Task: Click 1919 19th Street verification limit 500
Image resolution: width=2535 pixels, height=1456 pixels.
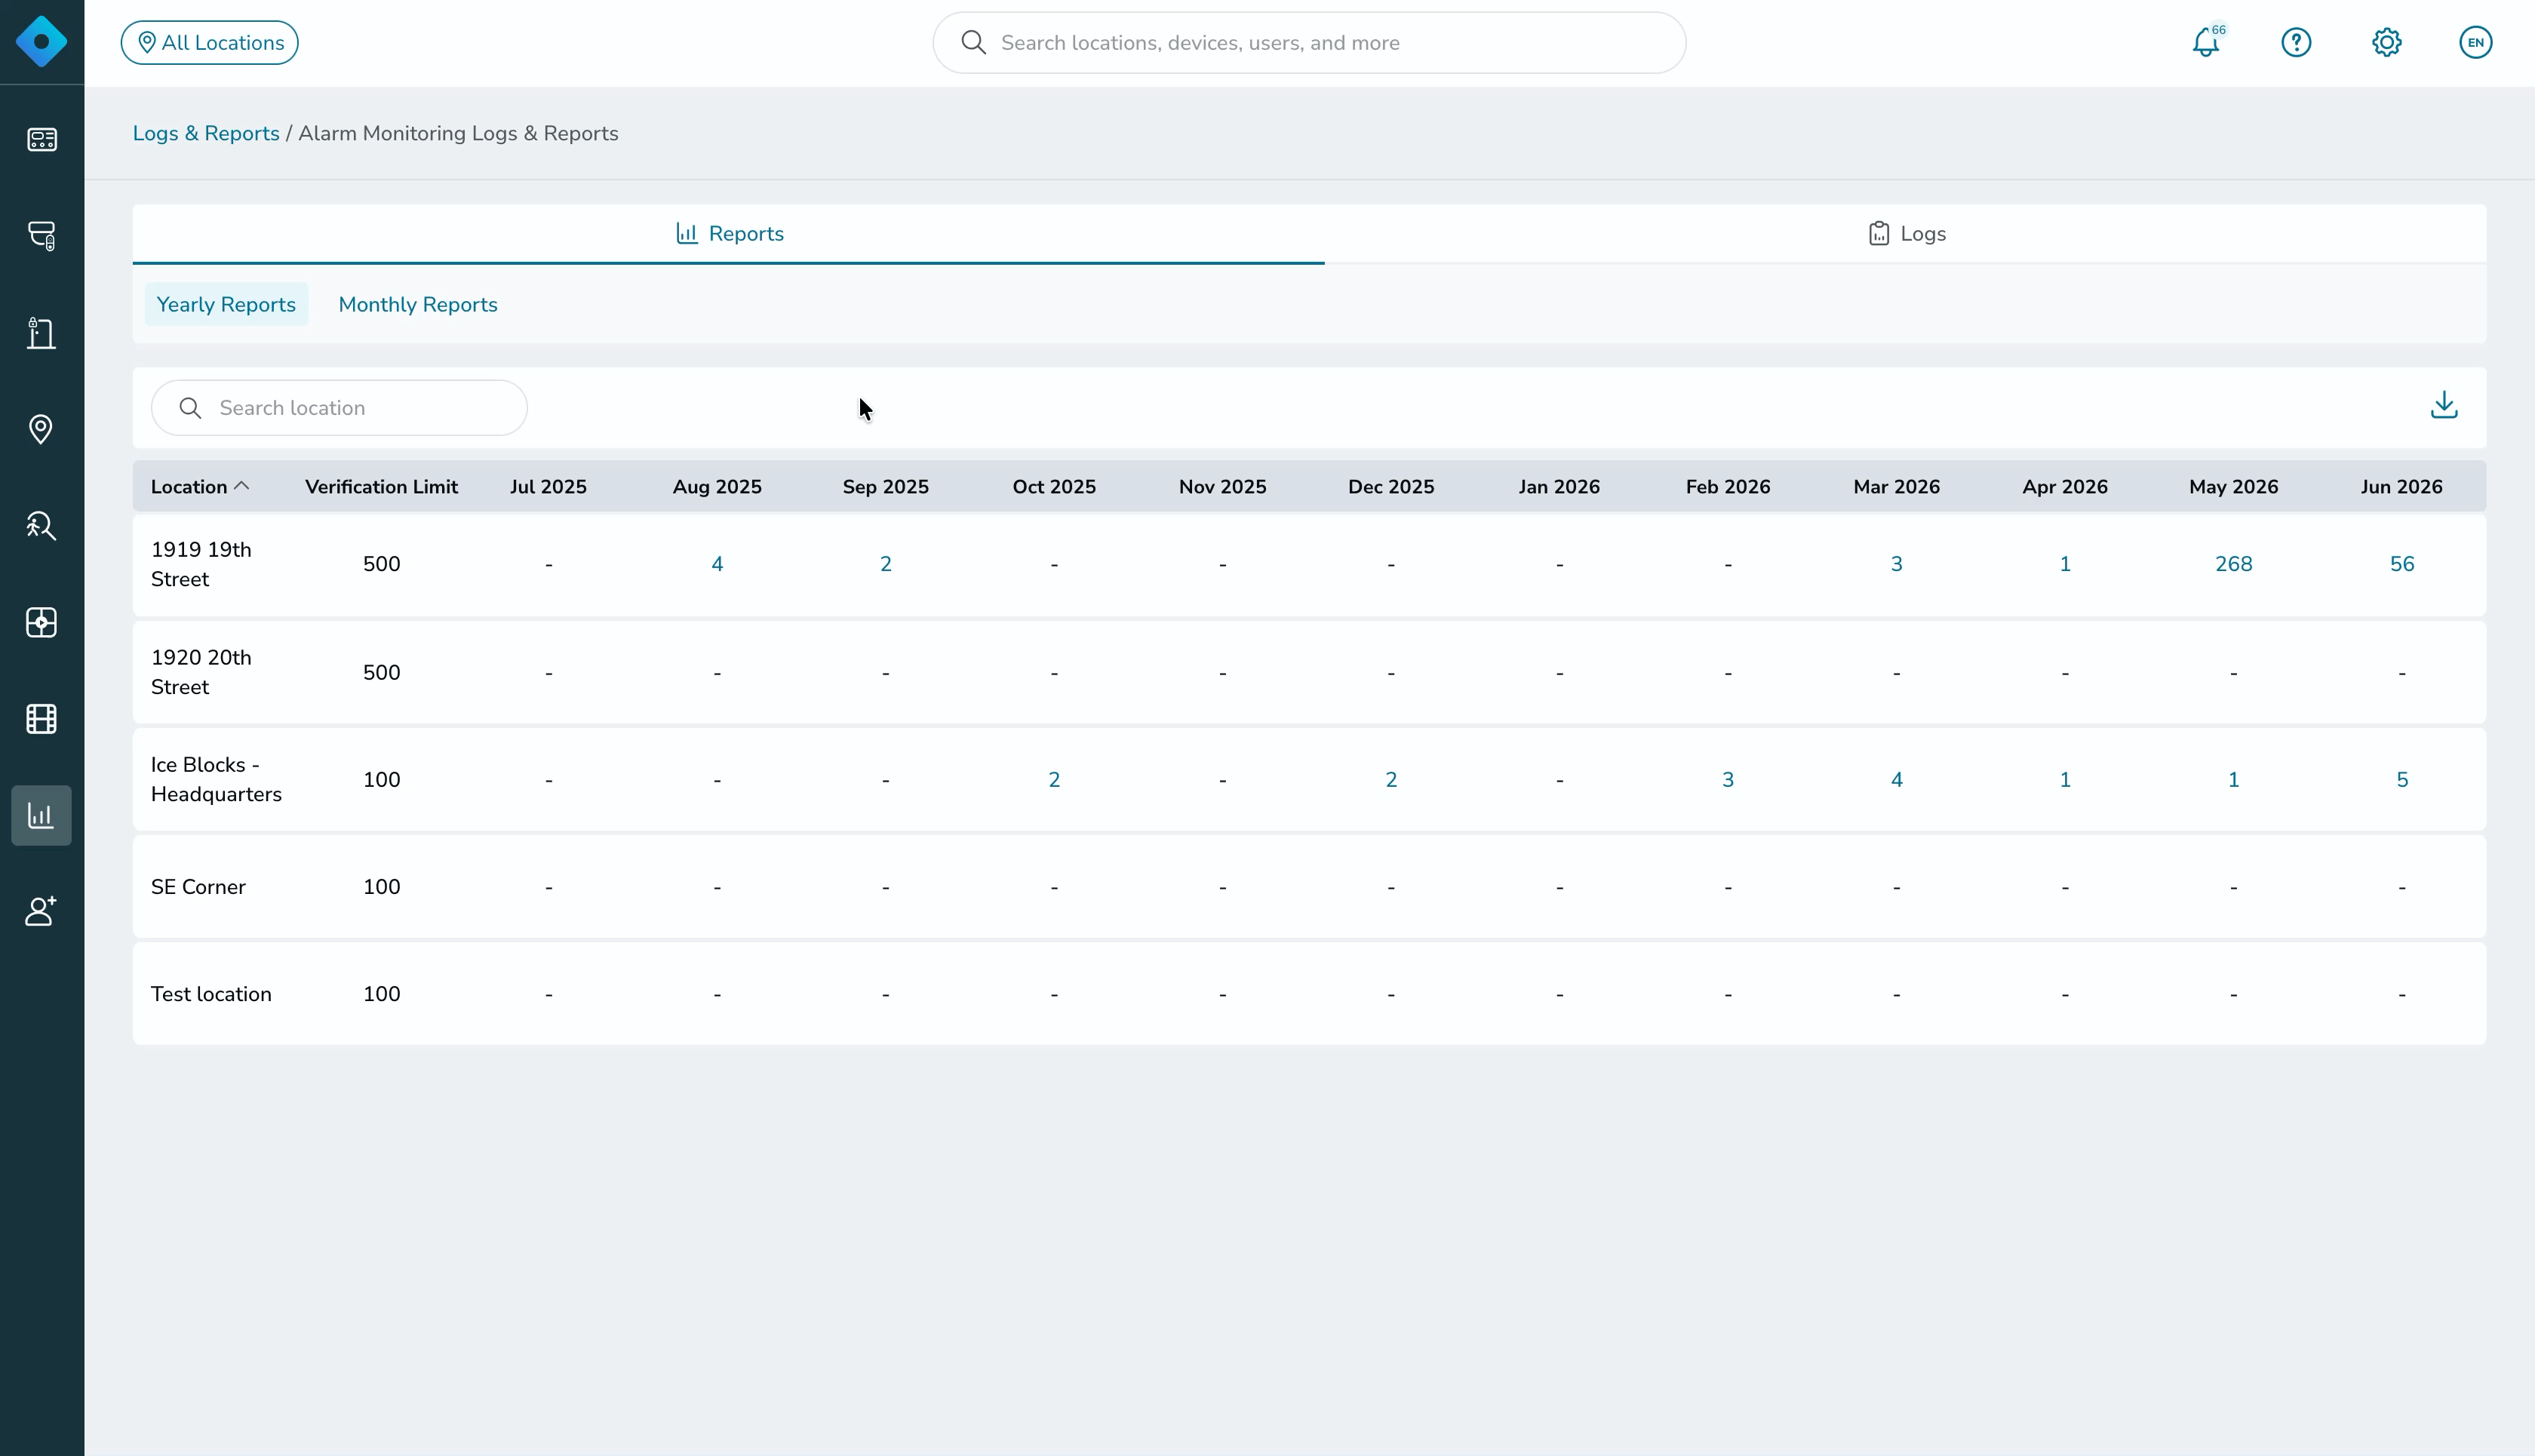Action: click(x=381, y=564)
